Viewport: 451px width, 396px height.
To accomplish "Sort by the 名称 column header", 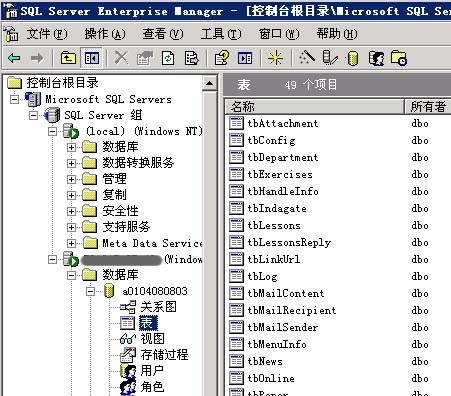I will pos(314,107).
